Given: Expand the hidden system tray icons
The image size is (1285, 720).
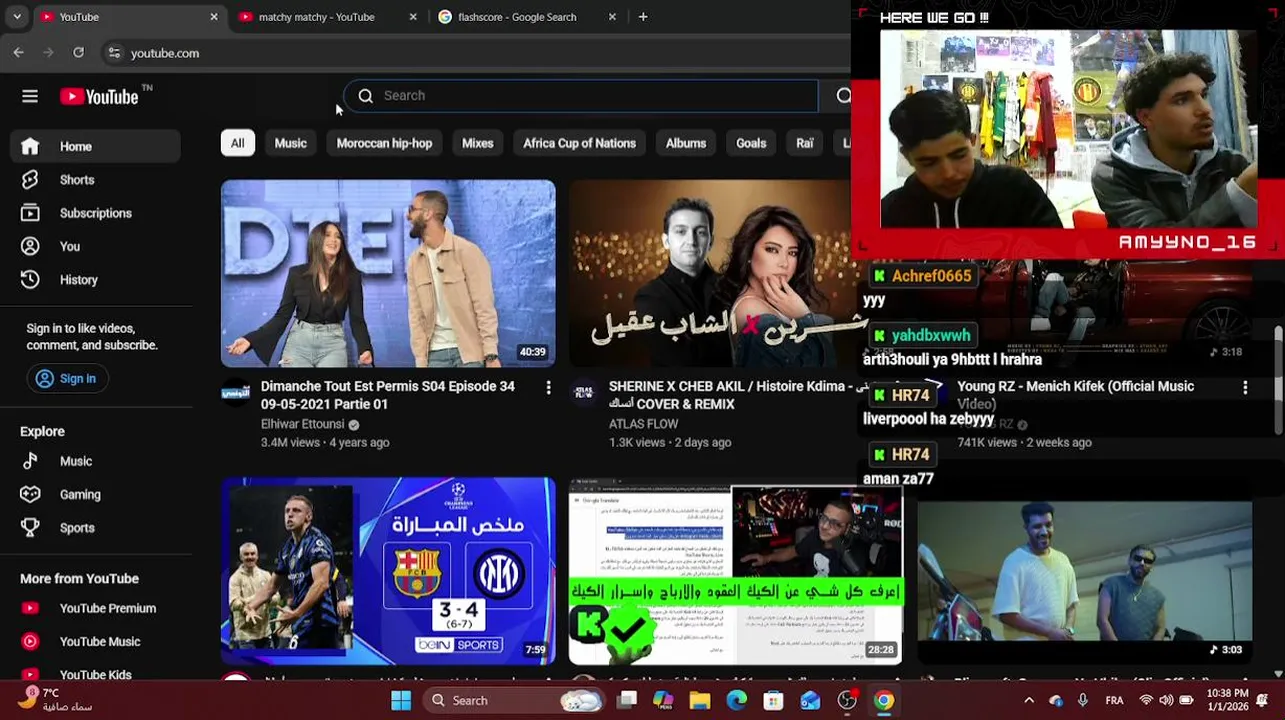Looking at the screenshot, I should click(x=1028, y=700).
